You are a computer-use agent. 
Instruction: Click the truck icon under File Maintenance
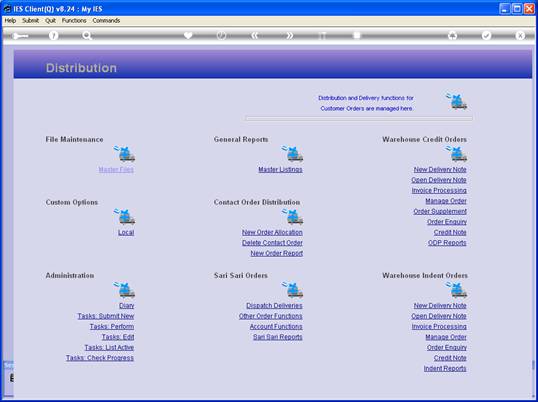pyautogui.click(x=125, y=153)
